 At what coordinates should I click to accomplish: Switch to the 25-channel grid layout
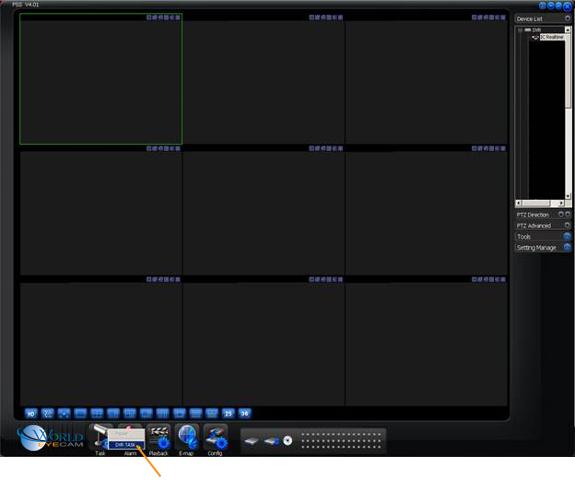(228, 413)
